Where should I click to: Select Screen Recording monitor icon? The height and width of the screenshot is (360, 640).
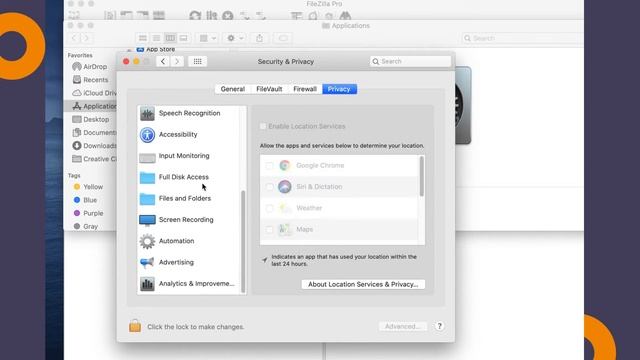(147, 220)
